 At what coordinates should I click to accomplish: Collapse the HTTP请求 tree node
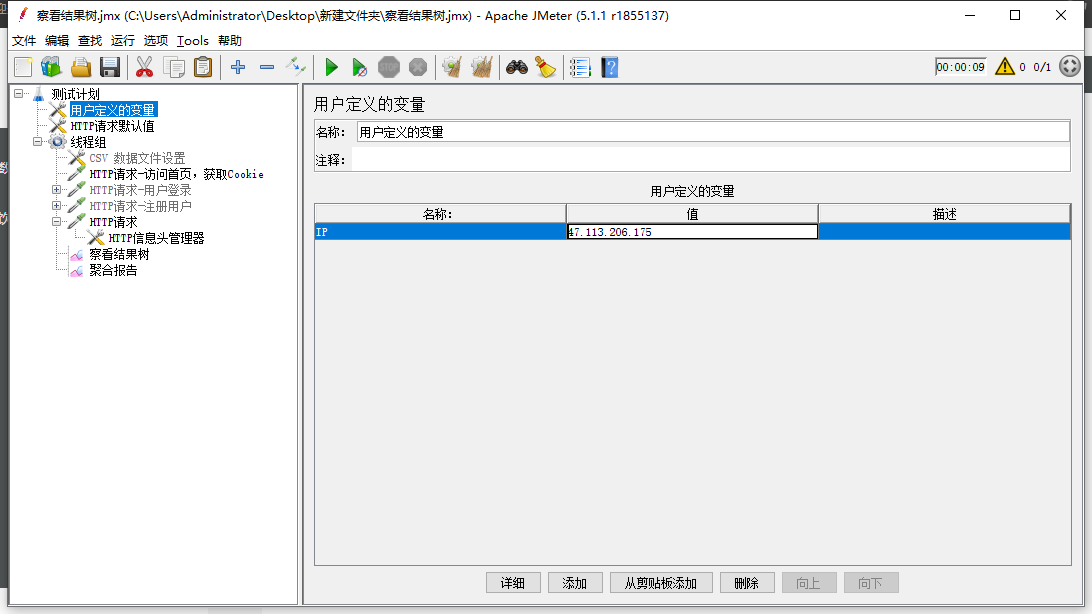56,221
